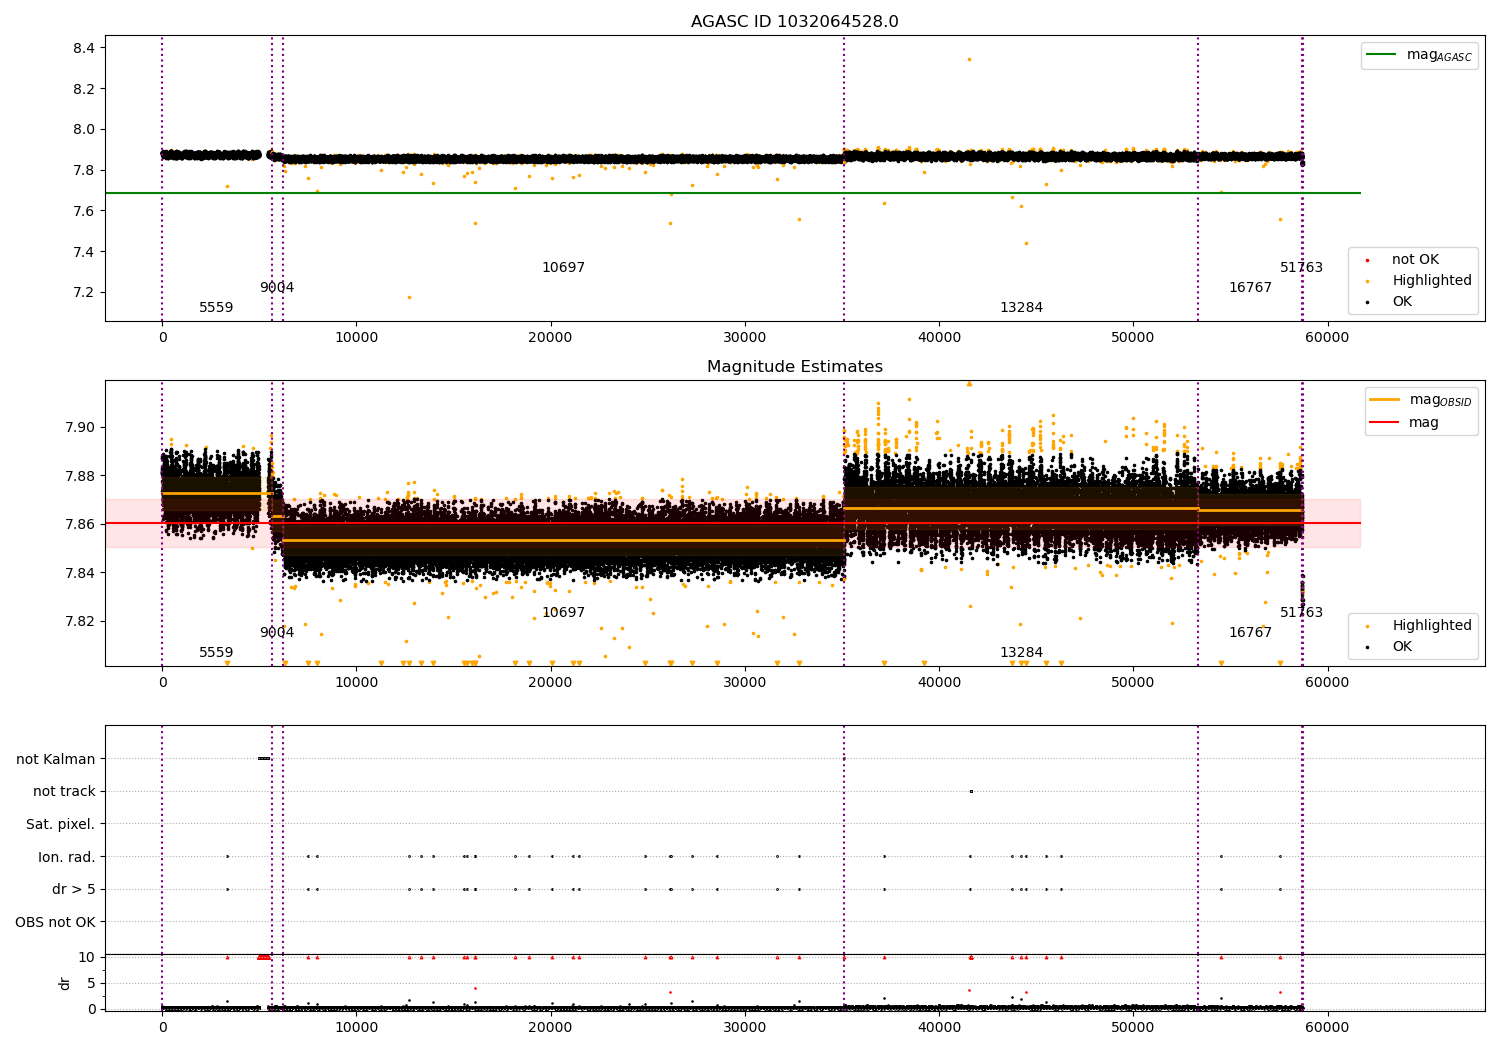Viewport: 1500px width, 1050px height.
Task: Click 'Highlighted' legend entry in the middle plot
Action: coord(1418,626)
